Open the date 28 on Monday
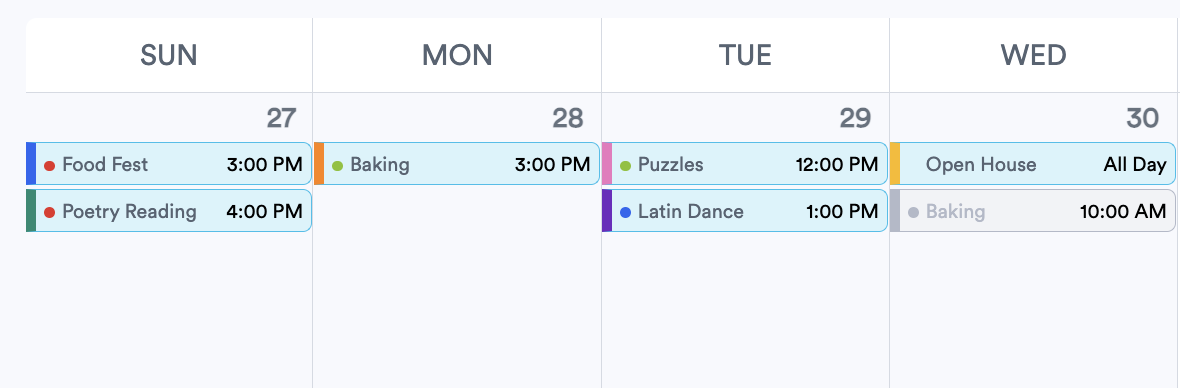 point(567,118)
